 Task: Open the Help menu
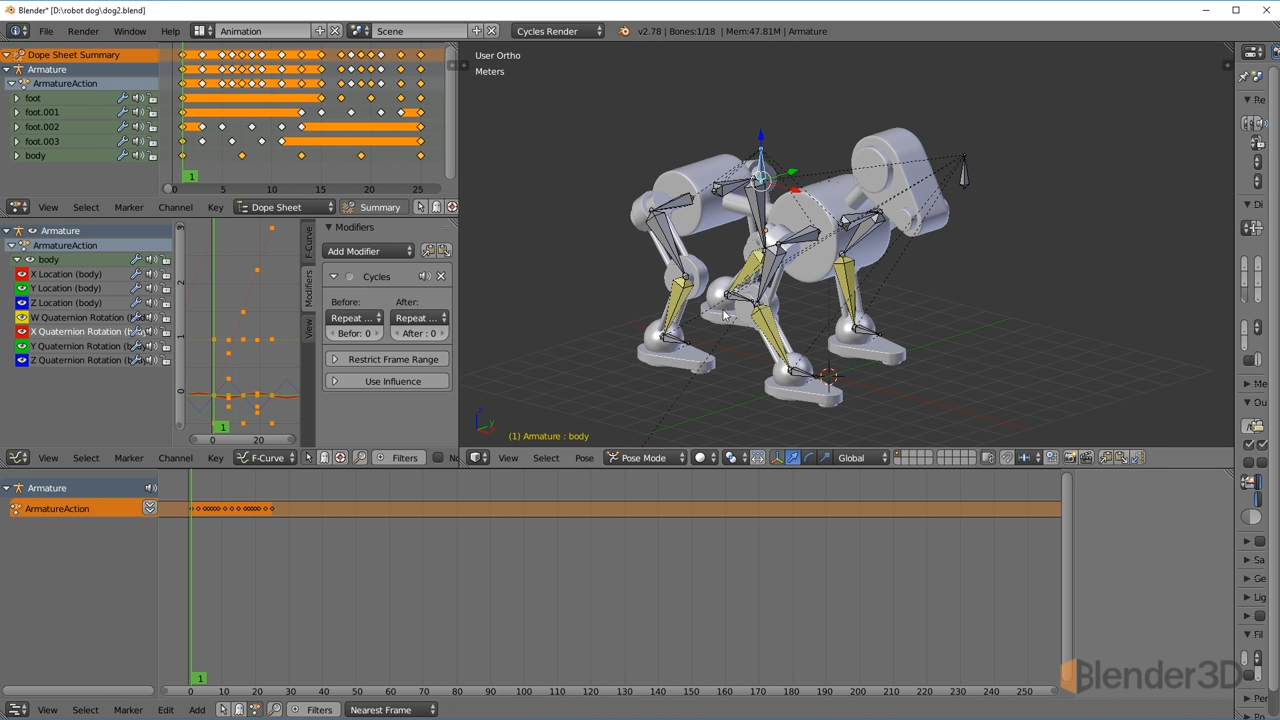[171, 31]
